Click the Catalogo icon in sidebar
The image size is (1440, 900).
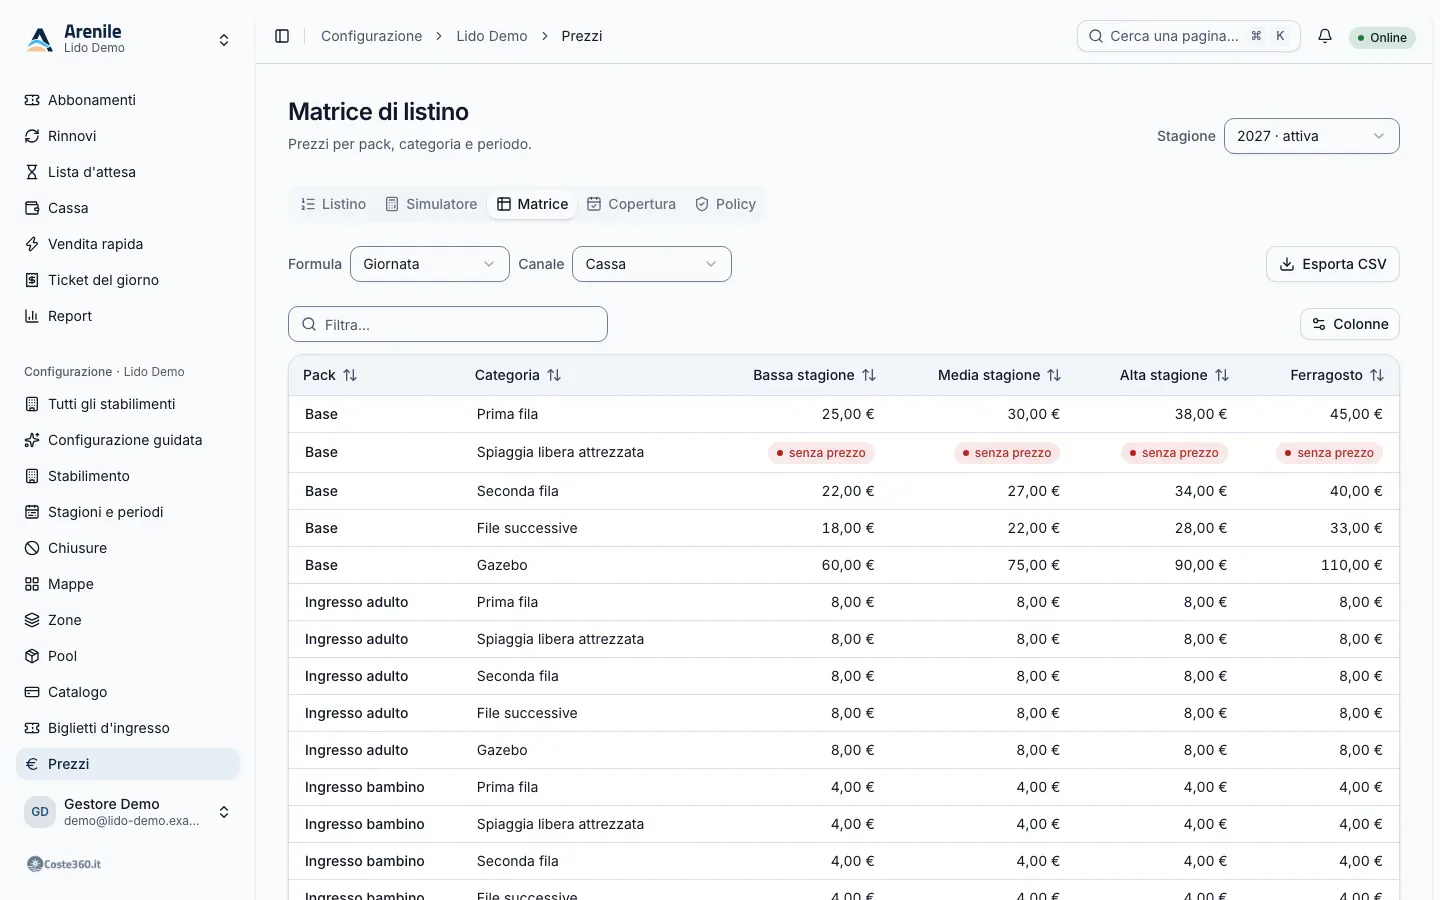point(32,692)
